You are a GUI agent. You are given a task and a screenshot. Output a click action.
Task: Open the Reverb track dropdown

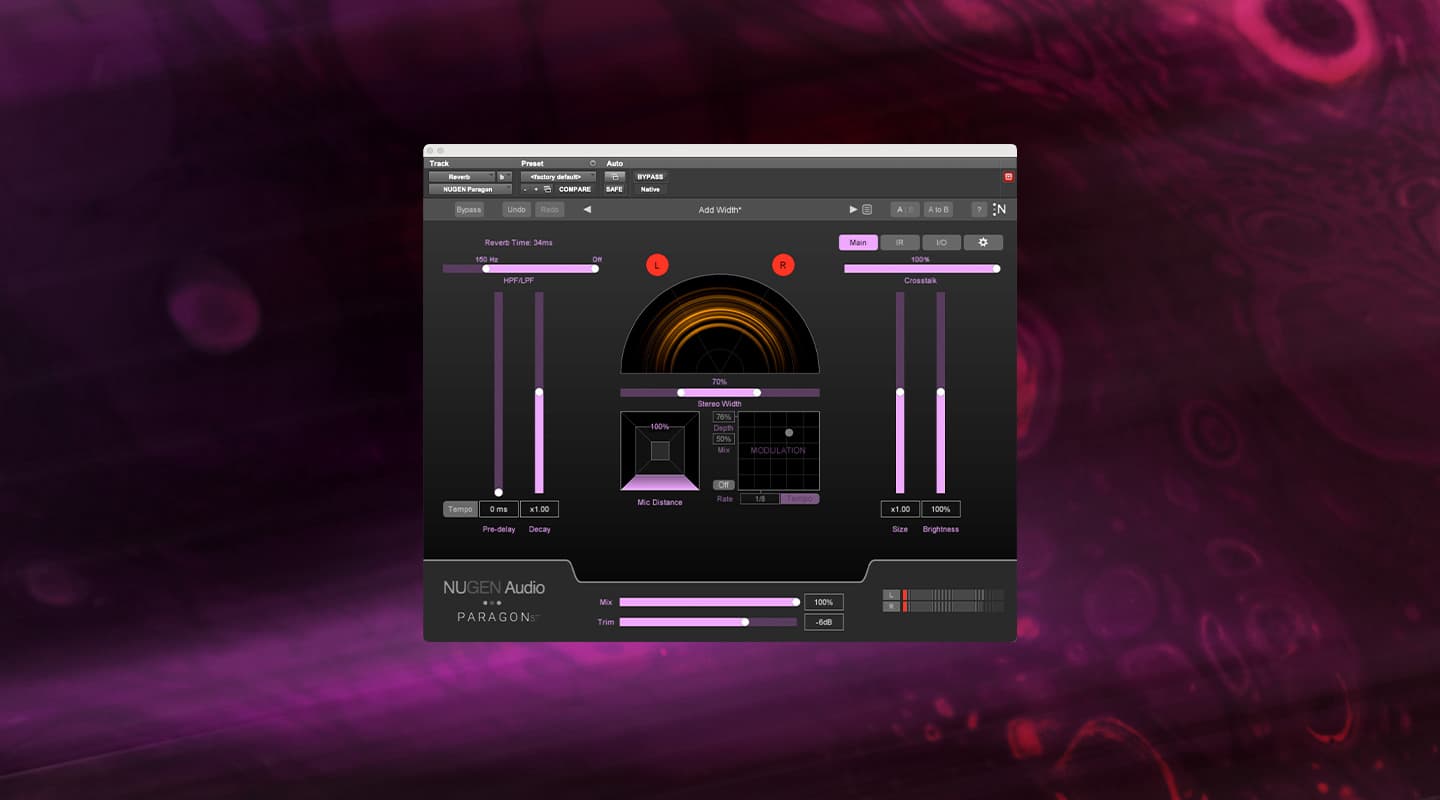(x=462, y=177)
